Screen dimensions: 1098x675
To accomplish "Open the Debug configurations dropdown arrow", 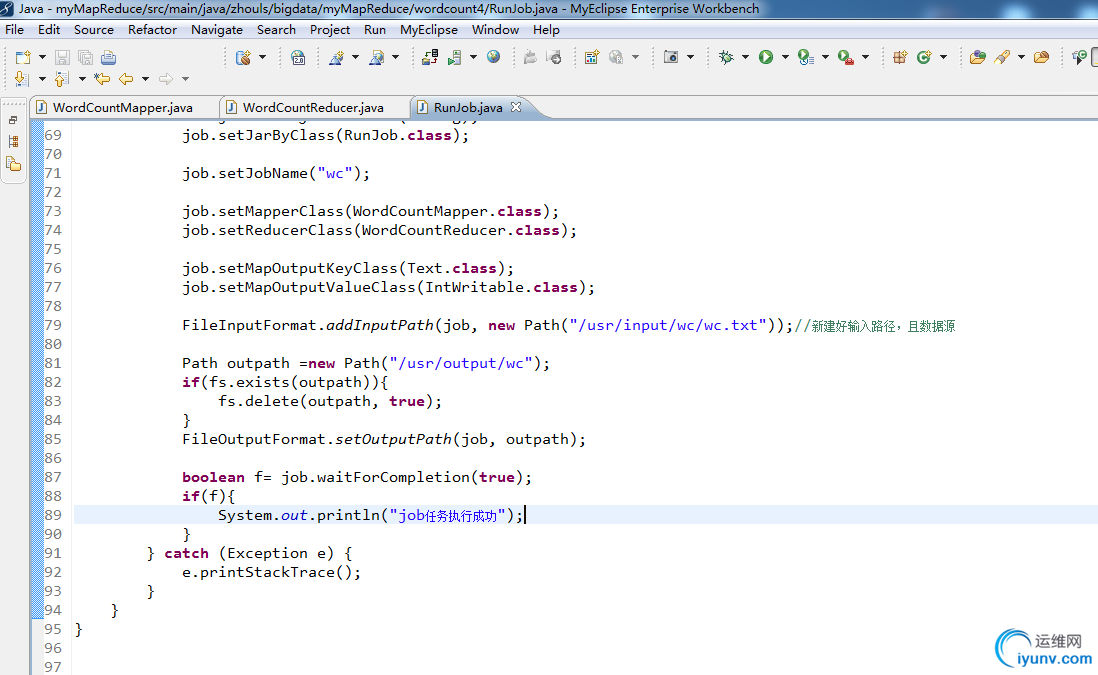I will pos(745,57).
